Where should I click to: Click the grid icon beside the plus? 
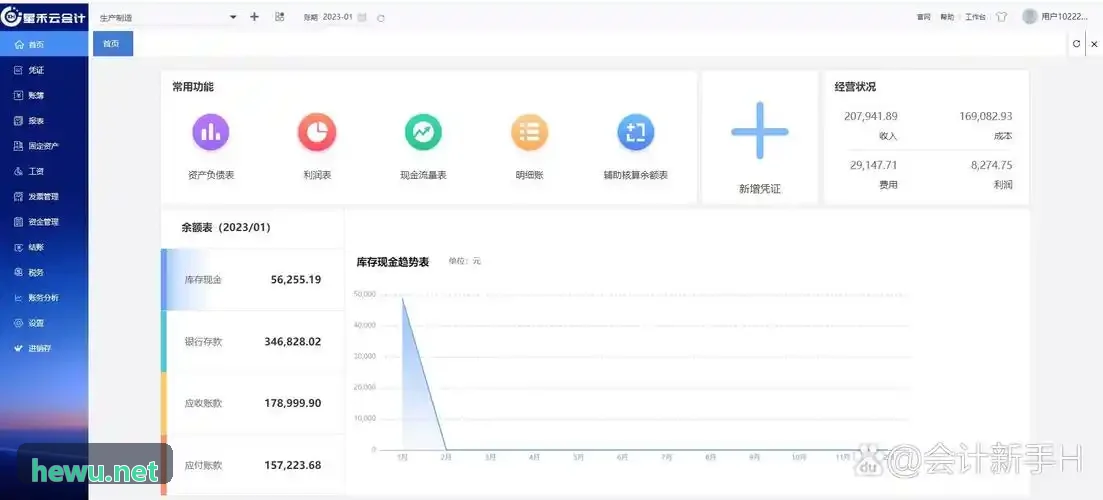(x=280, y=17)
